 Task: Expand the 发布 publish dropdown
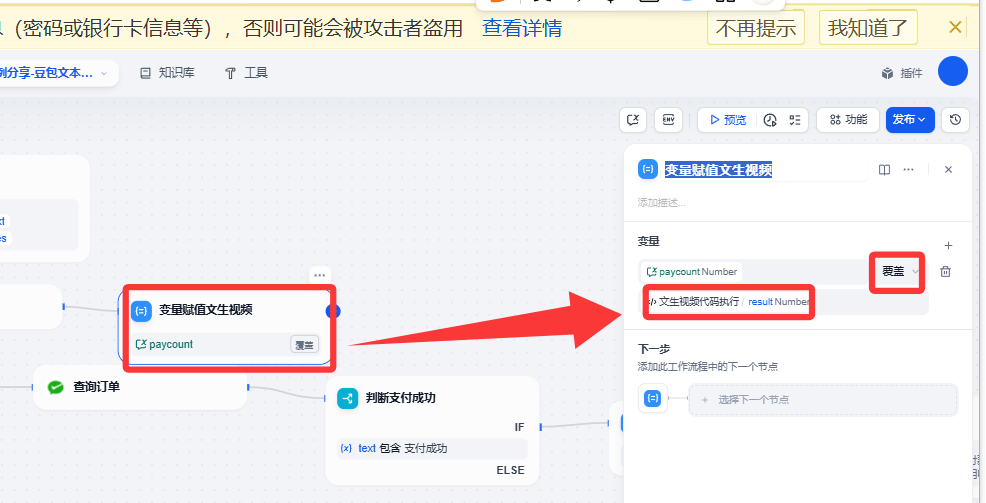point(910,119)
